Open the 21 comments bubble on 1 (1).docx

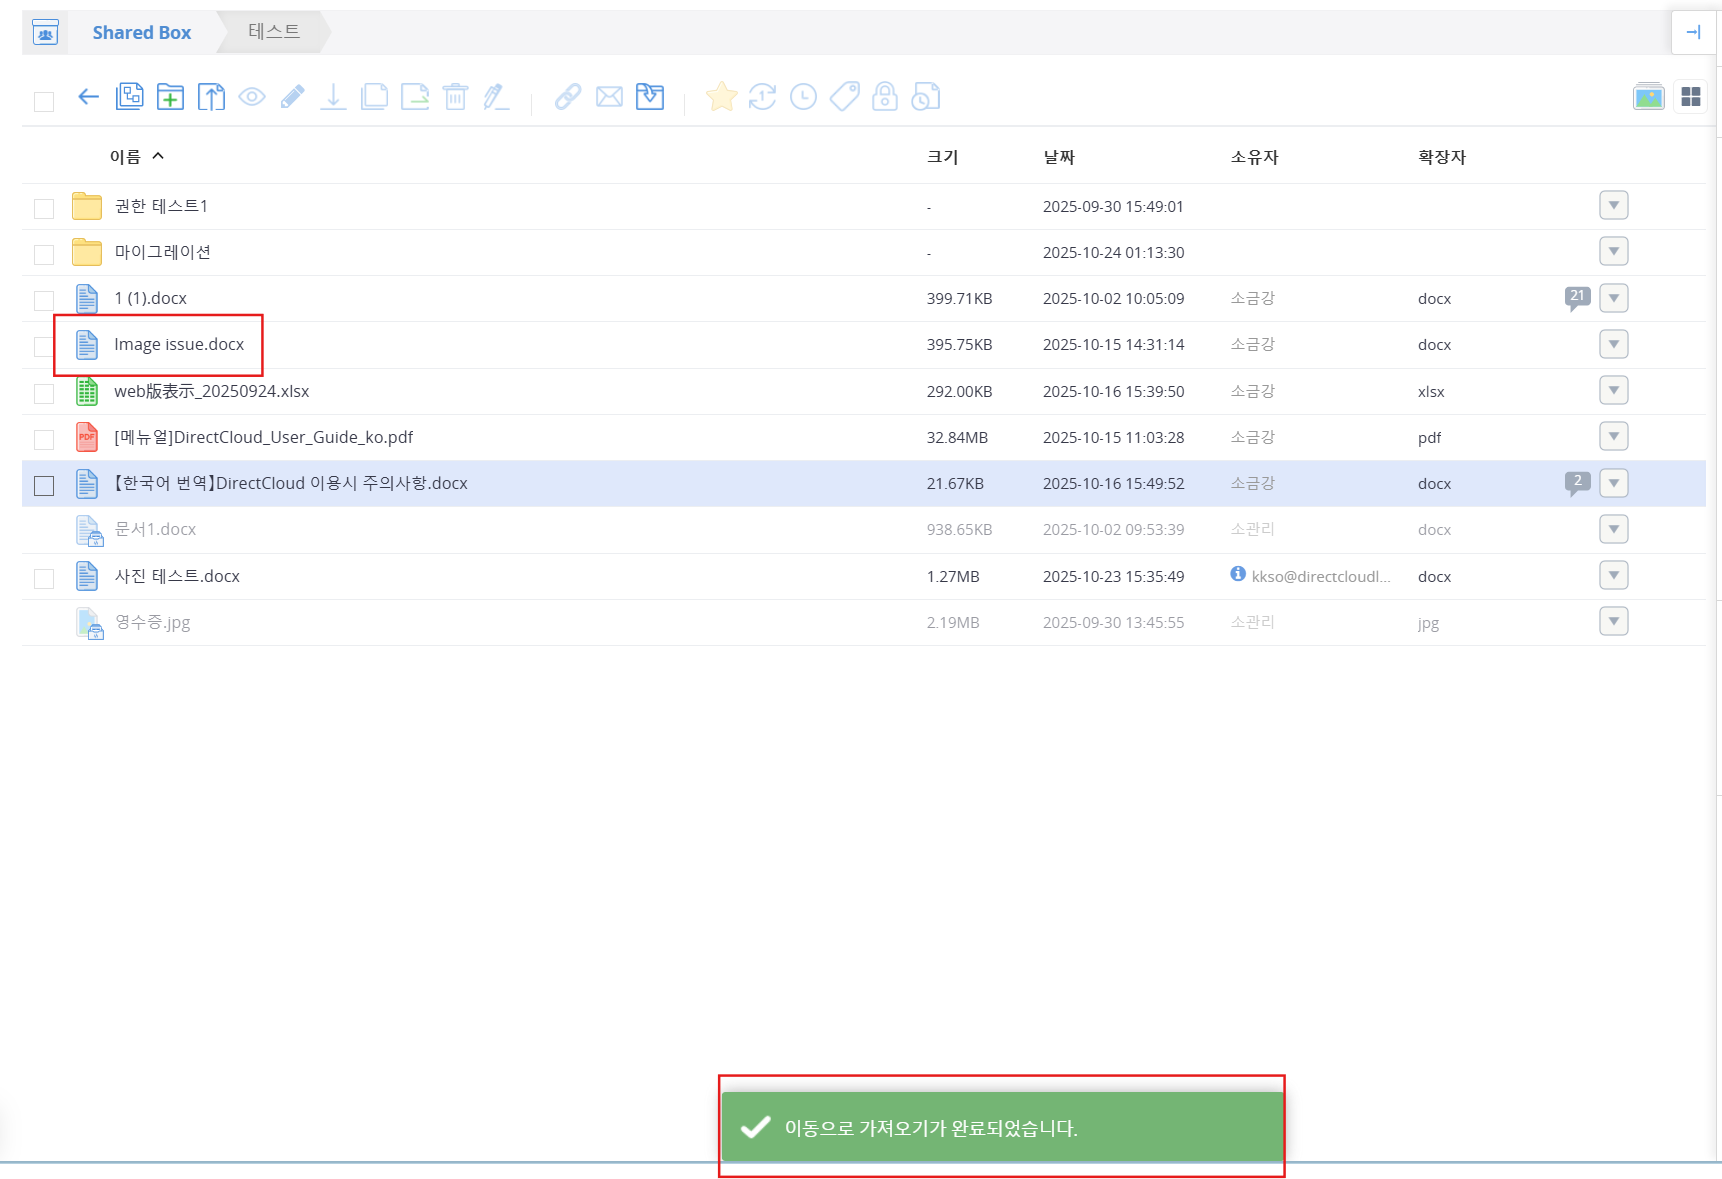pyautogui.click(x=1577, y=297)
